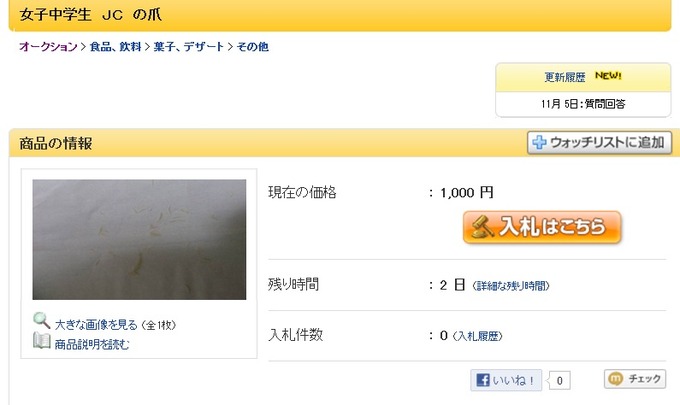
Task: Click the yellow NEW! badge
Action: coord(608,75)
